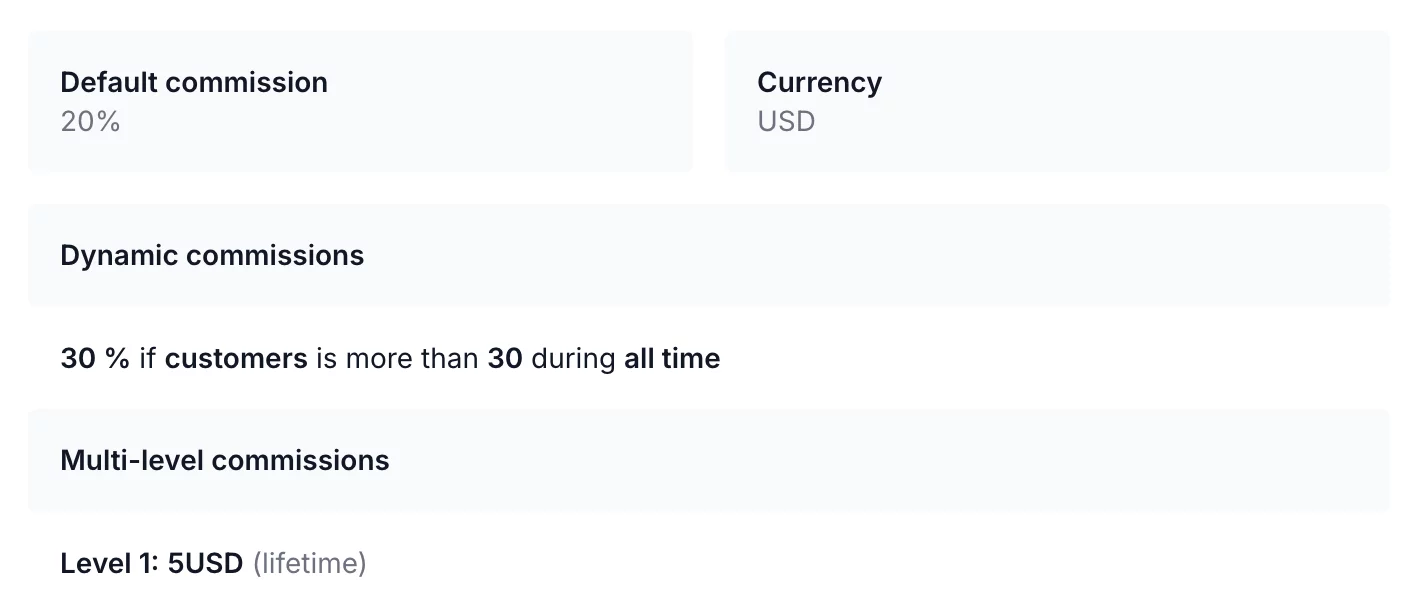Click the word "during" in the rule
1420x612 pixels.
click(x=573, y=359)
